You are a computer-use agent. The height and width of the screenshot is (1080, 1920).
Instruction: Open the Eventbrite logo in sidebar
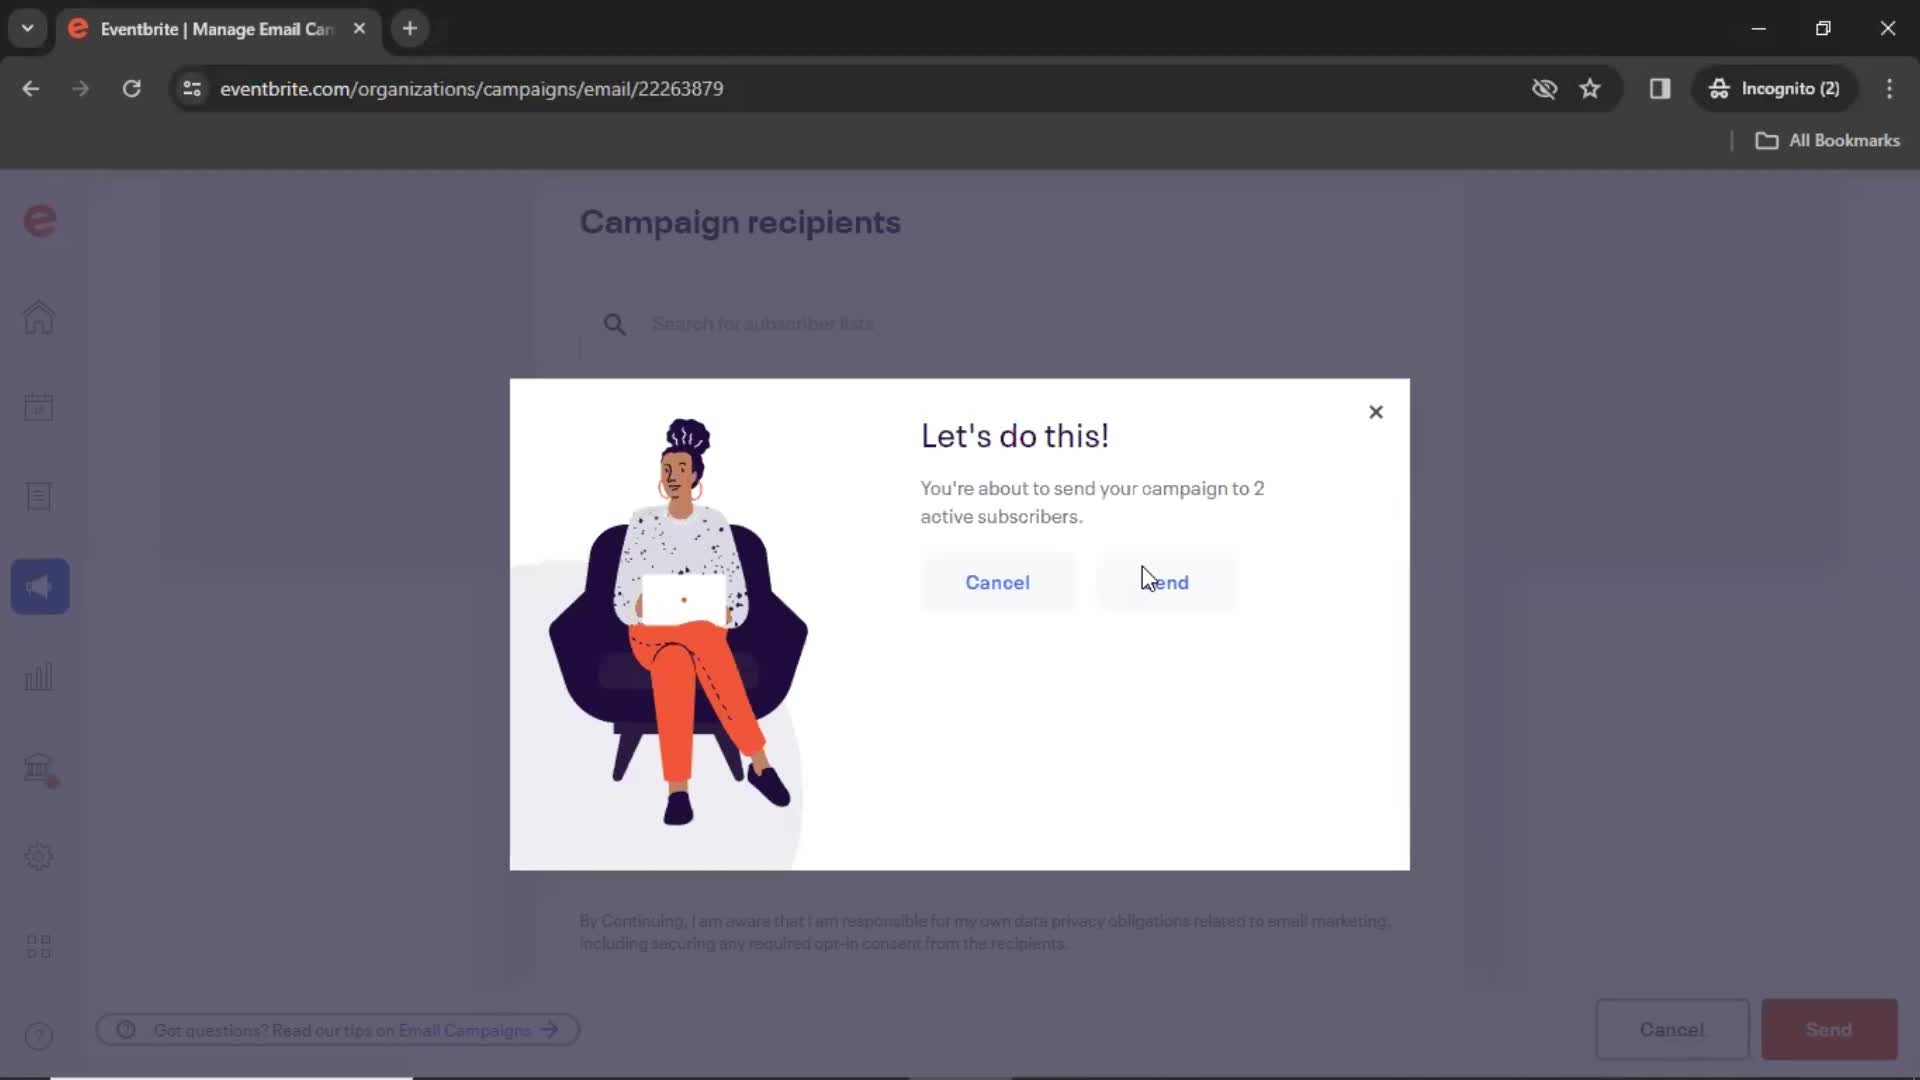pos(40,221)
